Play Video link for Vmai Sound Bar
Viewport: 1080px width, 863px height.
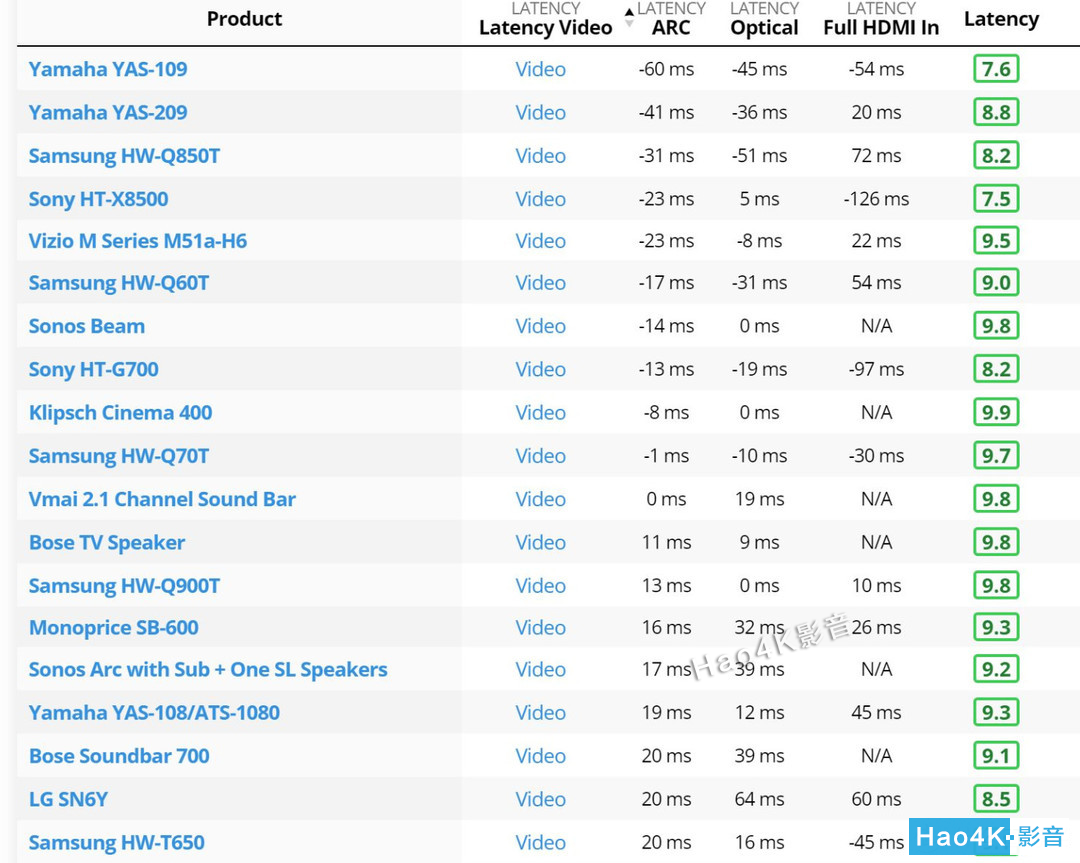pyautogui.click(x=541, y=499)
